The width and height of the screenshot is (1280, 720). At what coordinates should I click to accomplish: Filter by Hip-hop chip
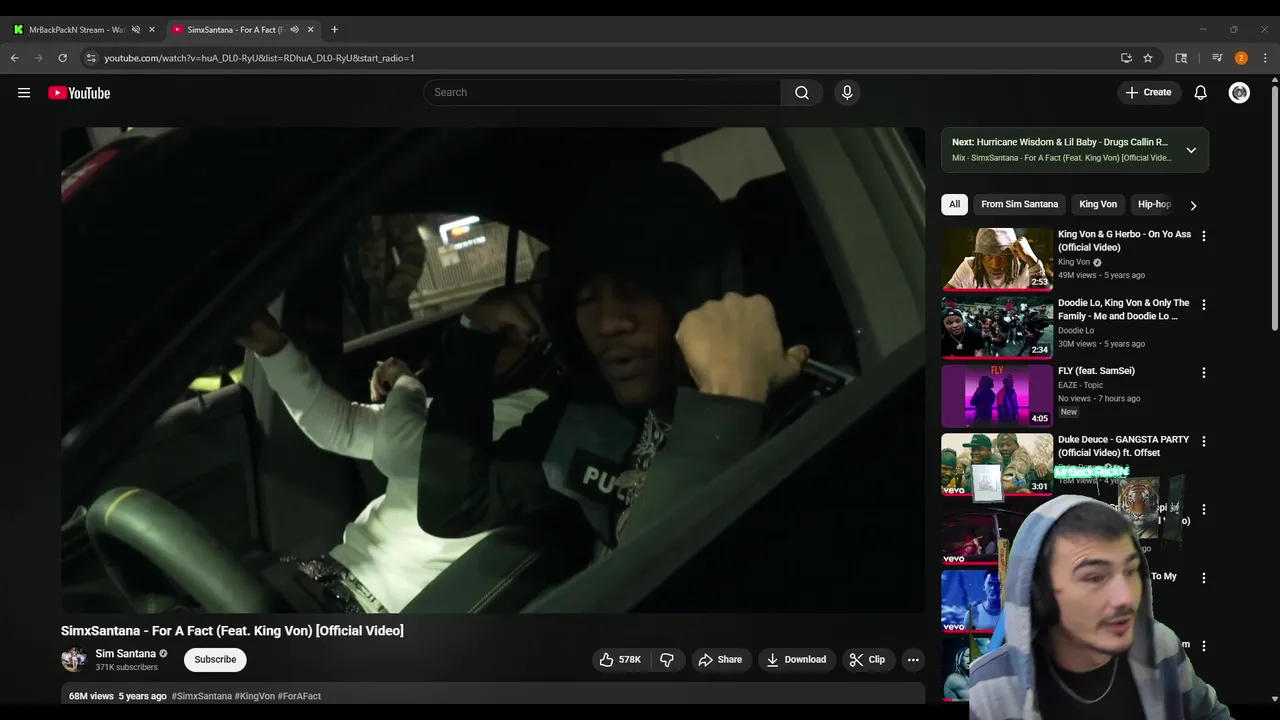tap(1154, 204)
